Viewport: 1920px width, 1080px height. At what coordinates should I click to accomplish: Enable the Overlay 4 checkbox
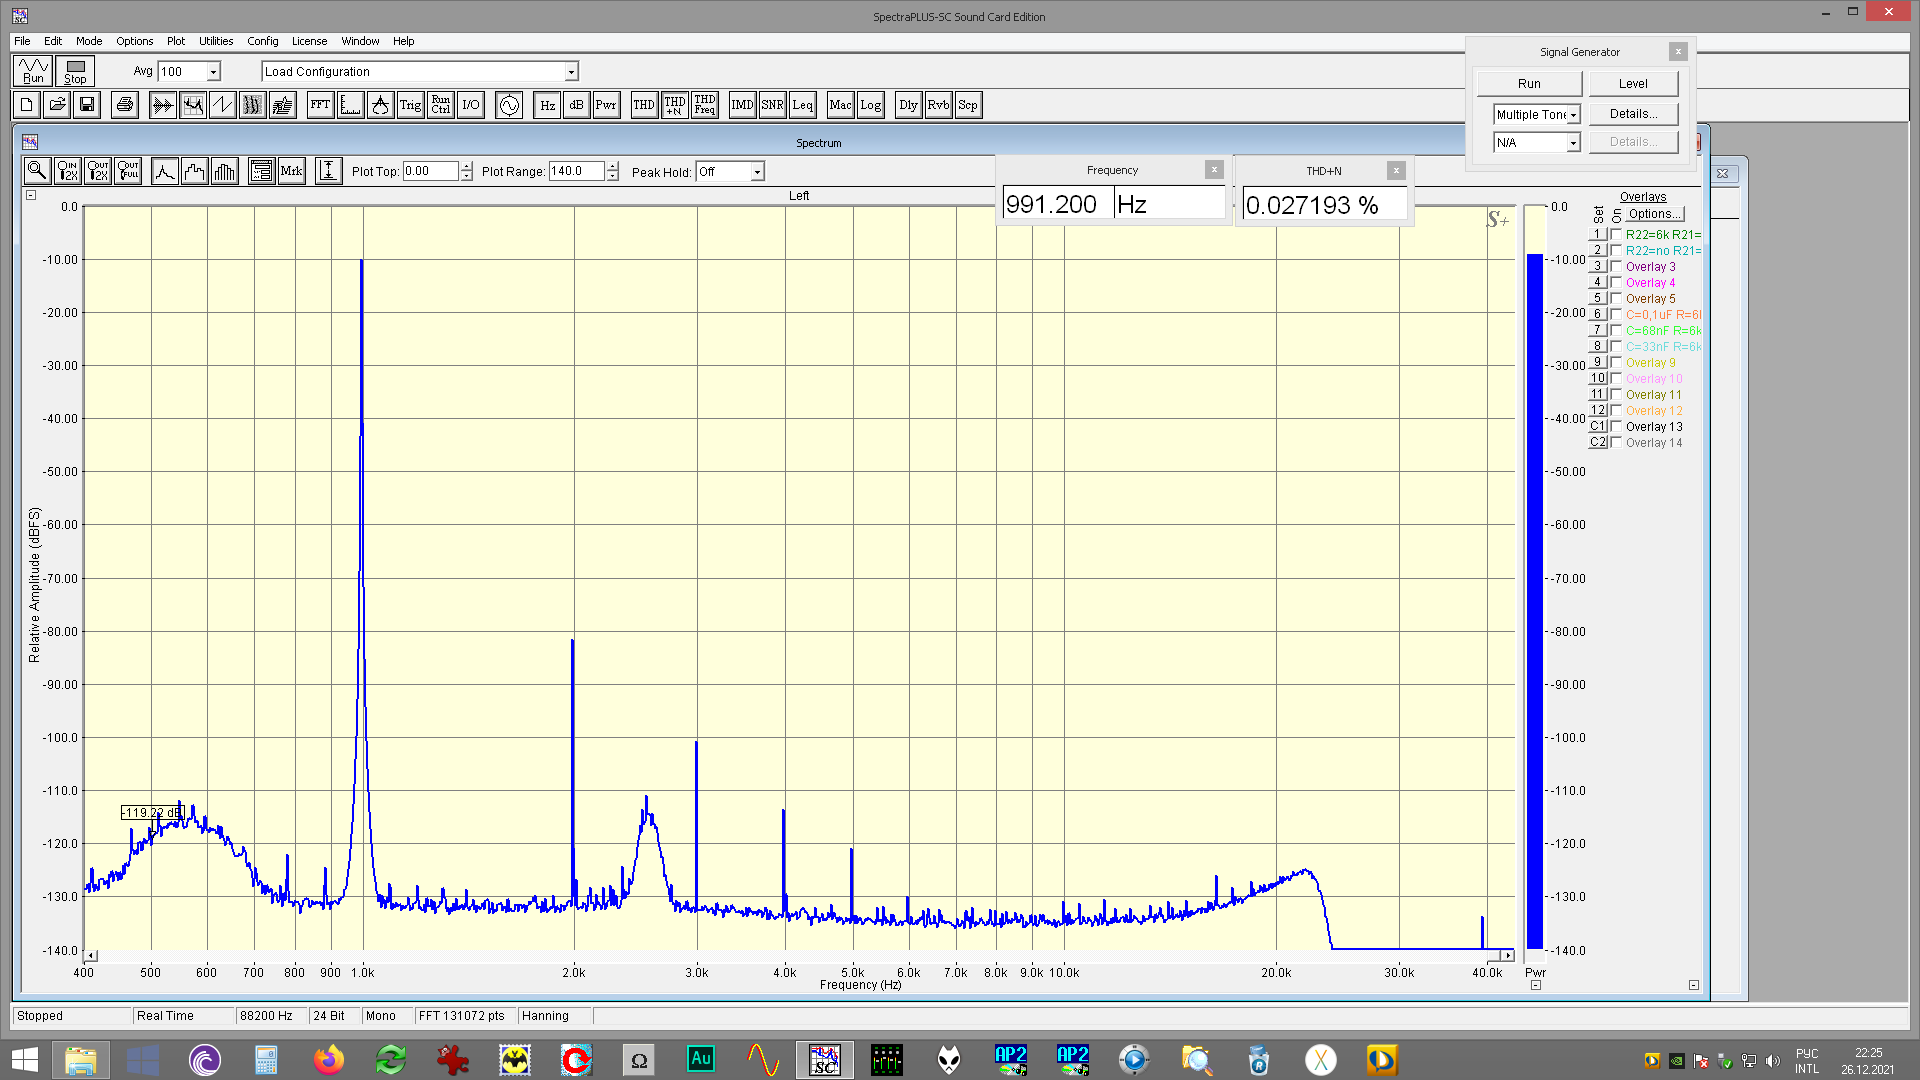(1615, 282)
